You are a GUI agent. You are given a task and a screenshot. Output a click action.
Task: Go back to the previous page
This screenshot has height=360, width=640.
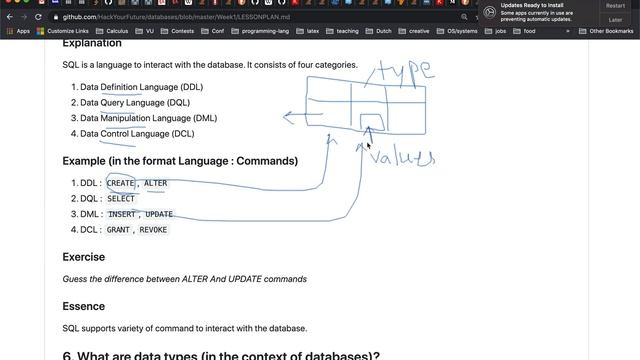pos(10,17)
